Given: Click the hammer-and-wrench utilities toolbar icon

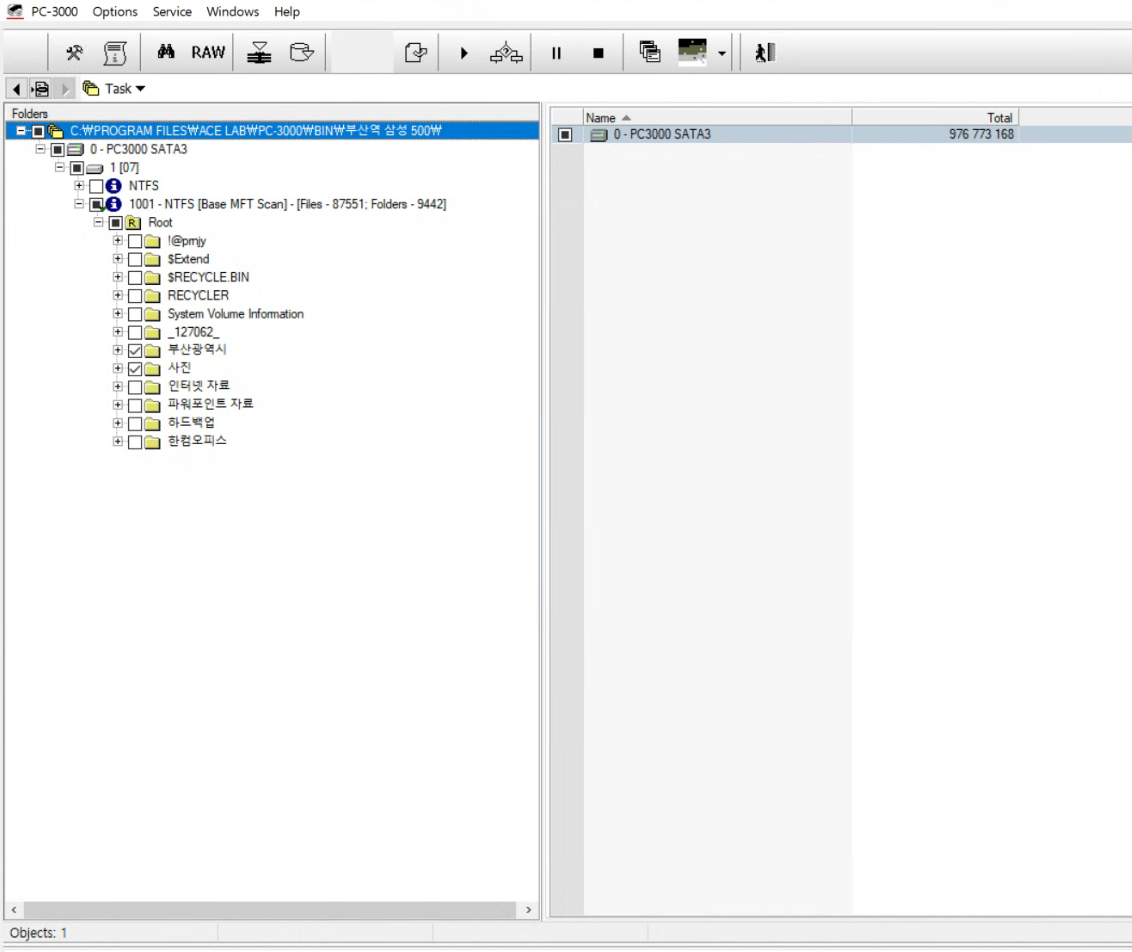Looking at the screenshot, I should (74, 53).
